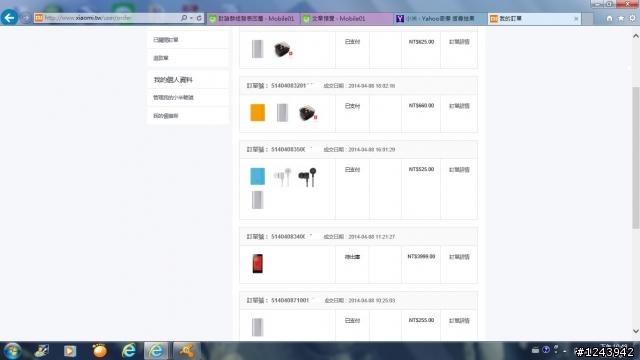Open 訂單詳情 for the NT$625.00 order

pyautogui.click(x=459, y=42)
